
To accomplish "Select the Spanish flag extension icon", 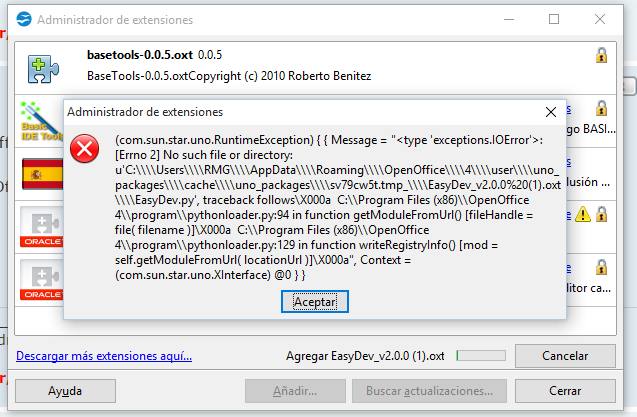I will click(x=42, y=174).
